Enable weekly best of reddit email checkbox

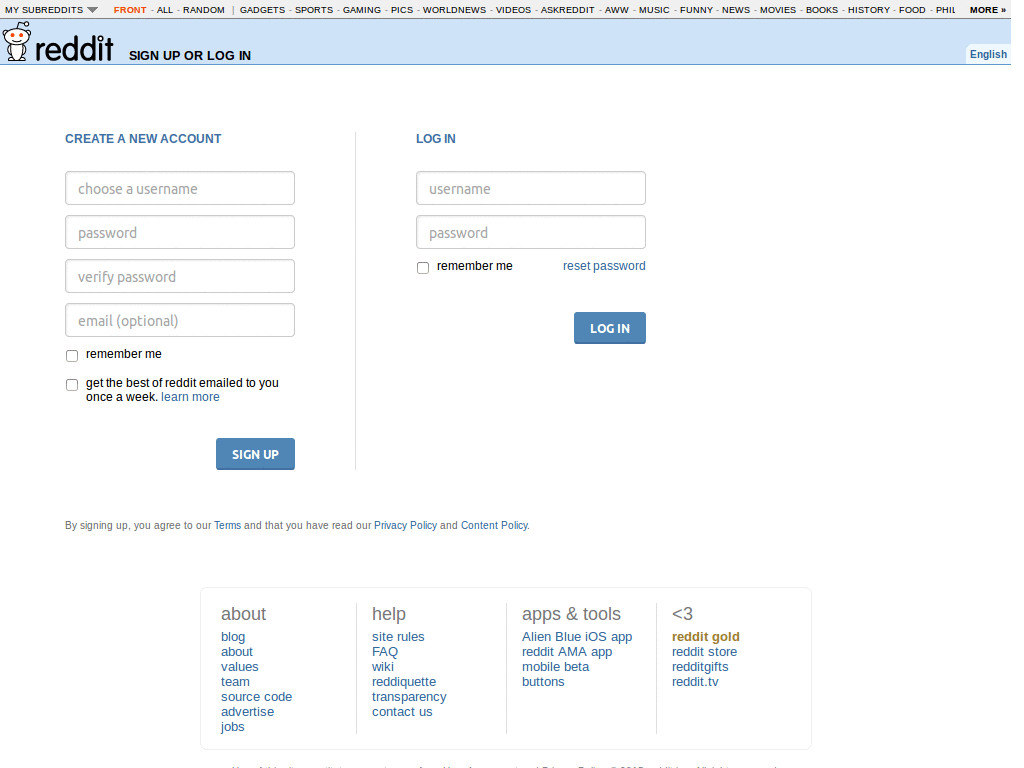(x=72, y=385)
